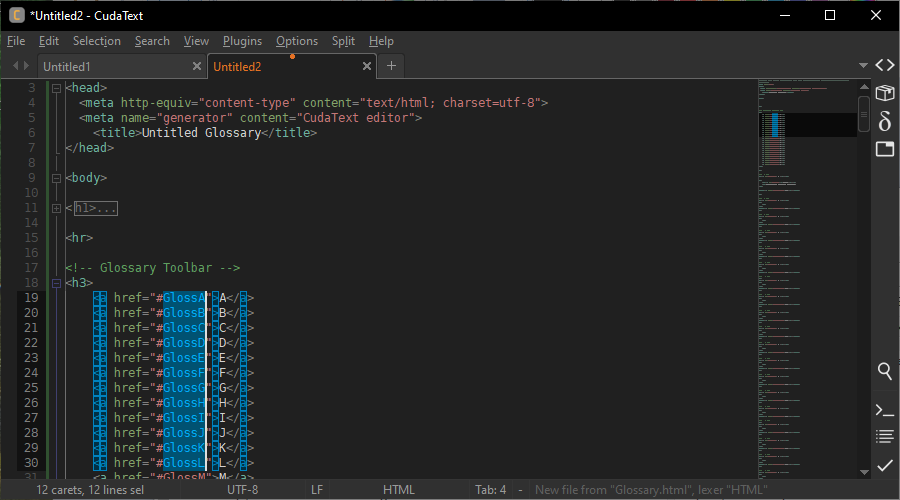Show the Output lines panel
This screenshot has height=500, width=900.
pyautogui.click(x=884, y=437)
